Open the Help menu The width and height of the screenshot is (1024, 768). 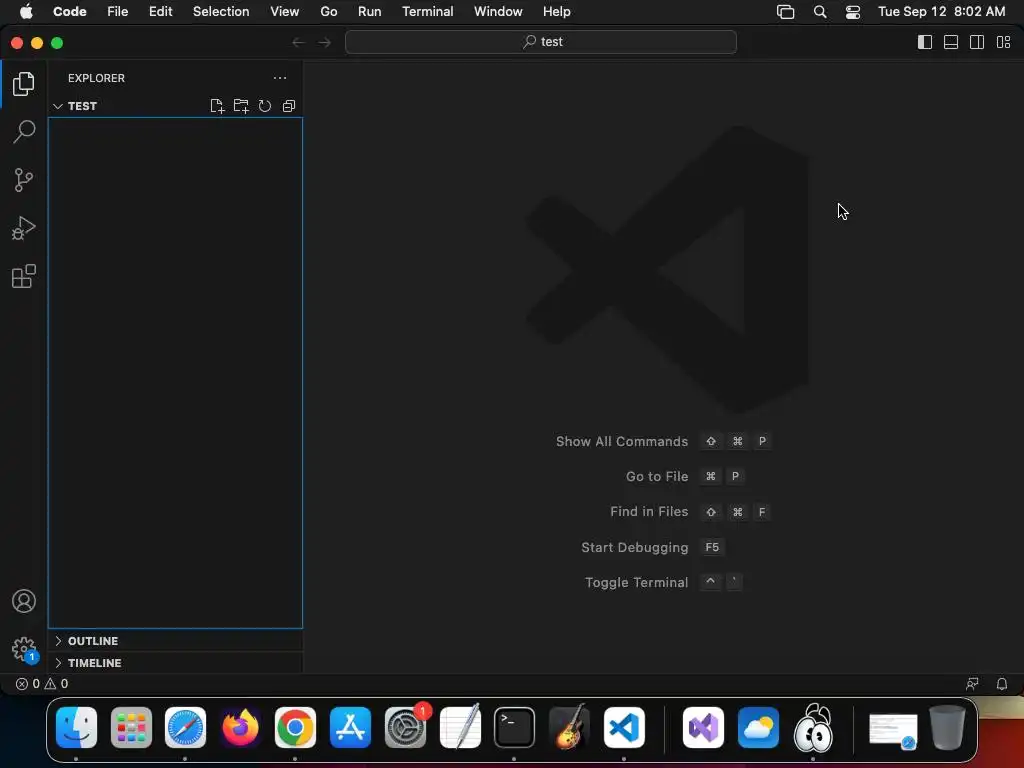pos(556,12)
